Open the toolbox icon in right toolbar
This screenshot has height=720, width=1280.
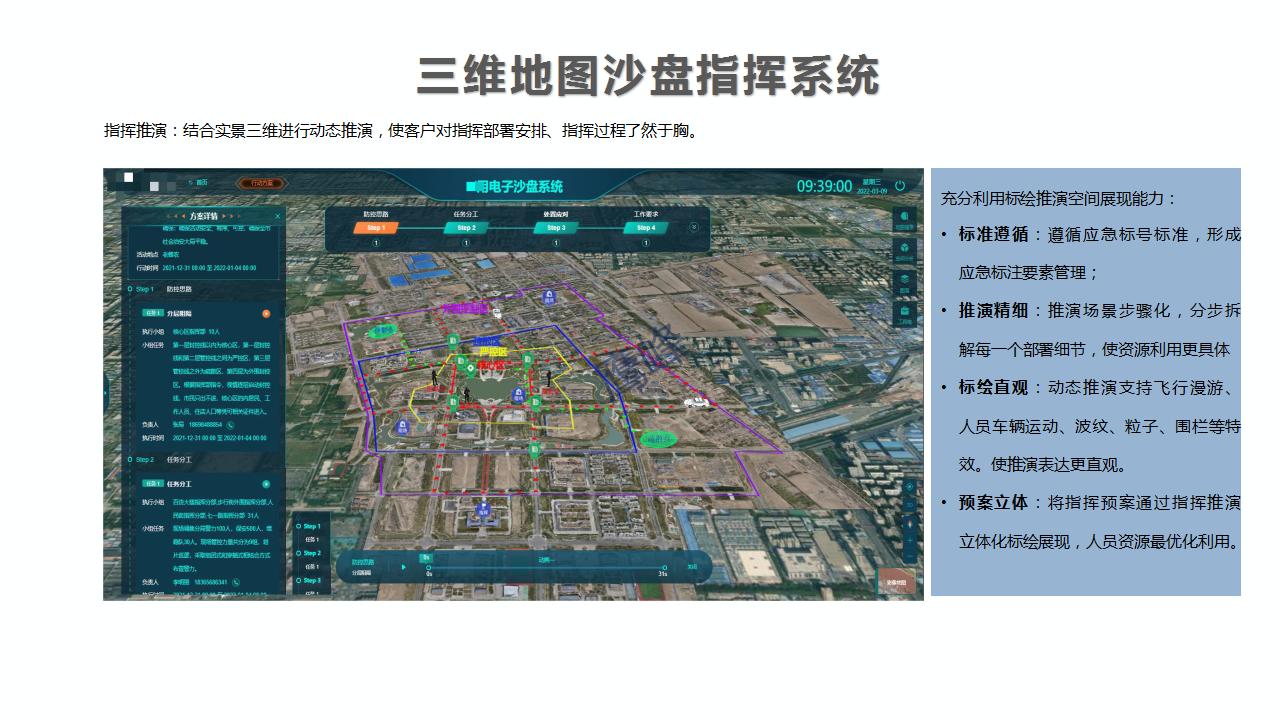904,314
